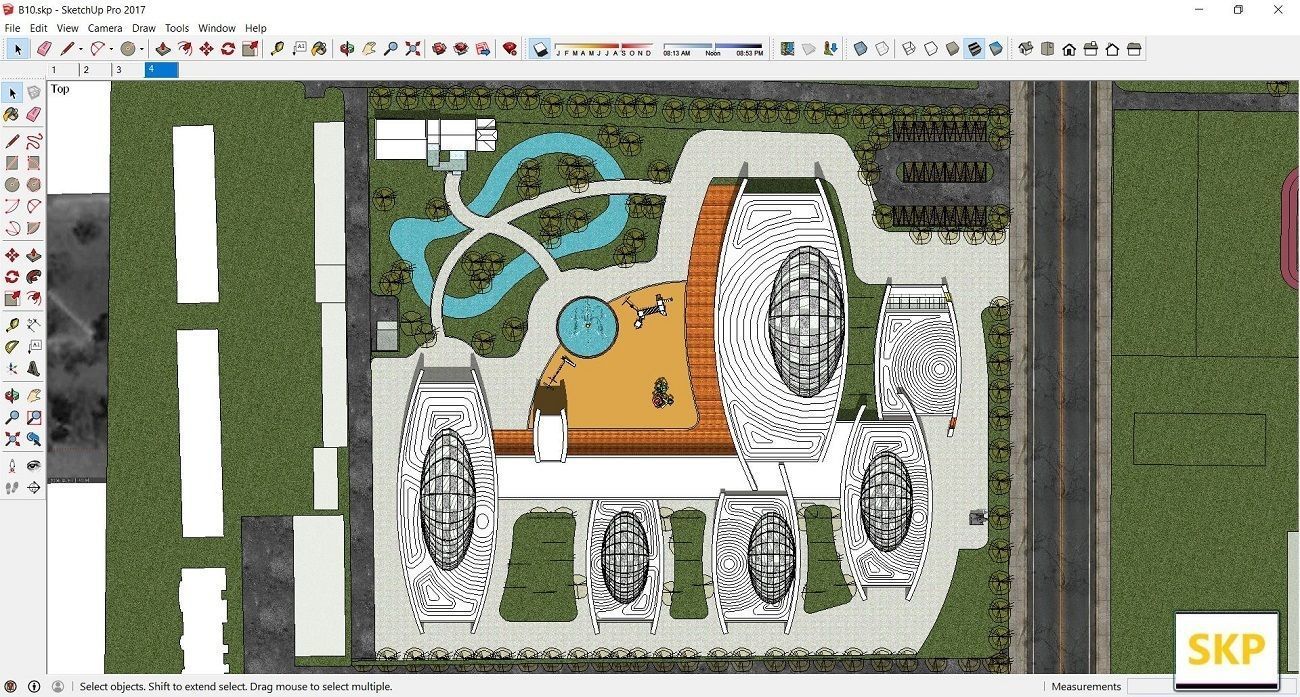Click the Photo Textures icon
1300x697 pixels.
click(831, 48)
